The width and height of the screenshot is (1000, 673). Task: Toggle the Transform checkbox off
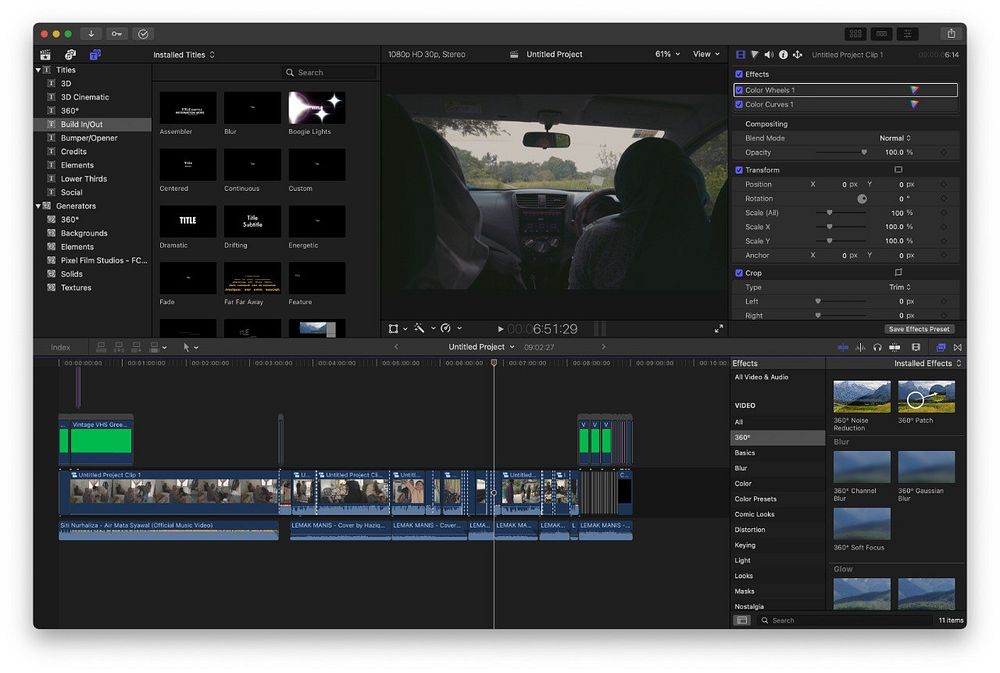(x=739, y=170)
